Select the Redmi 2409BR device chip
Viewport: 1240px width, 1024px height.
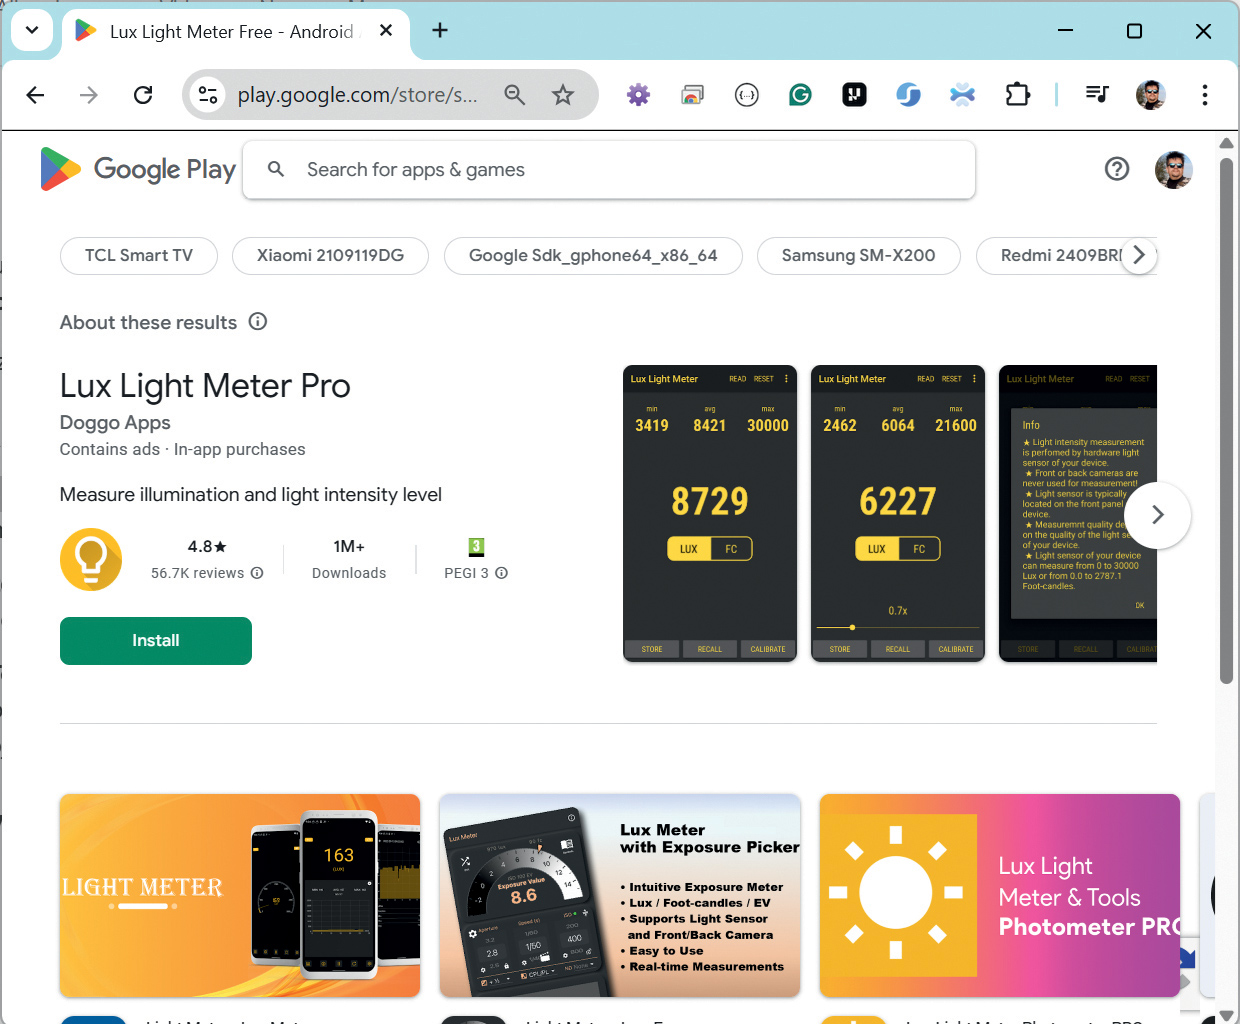tap(1062, 255)
